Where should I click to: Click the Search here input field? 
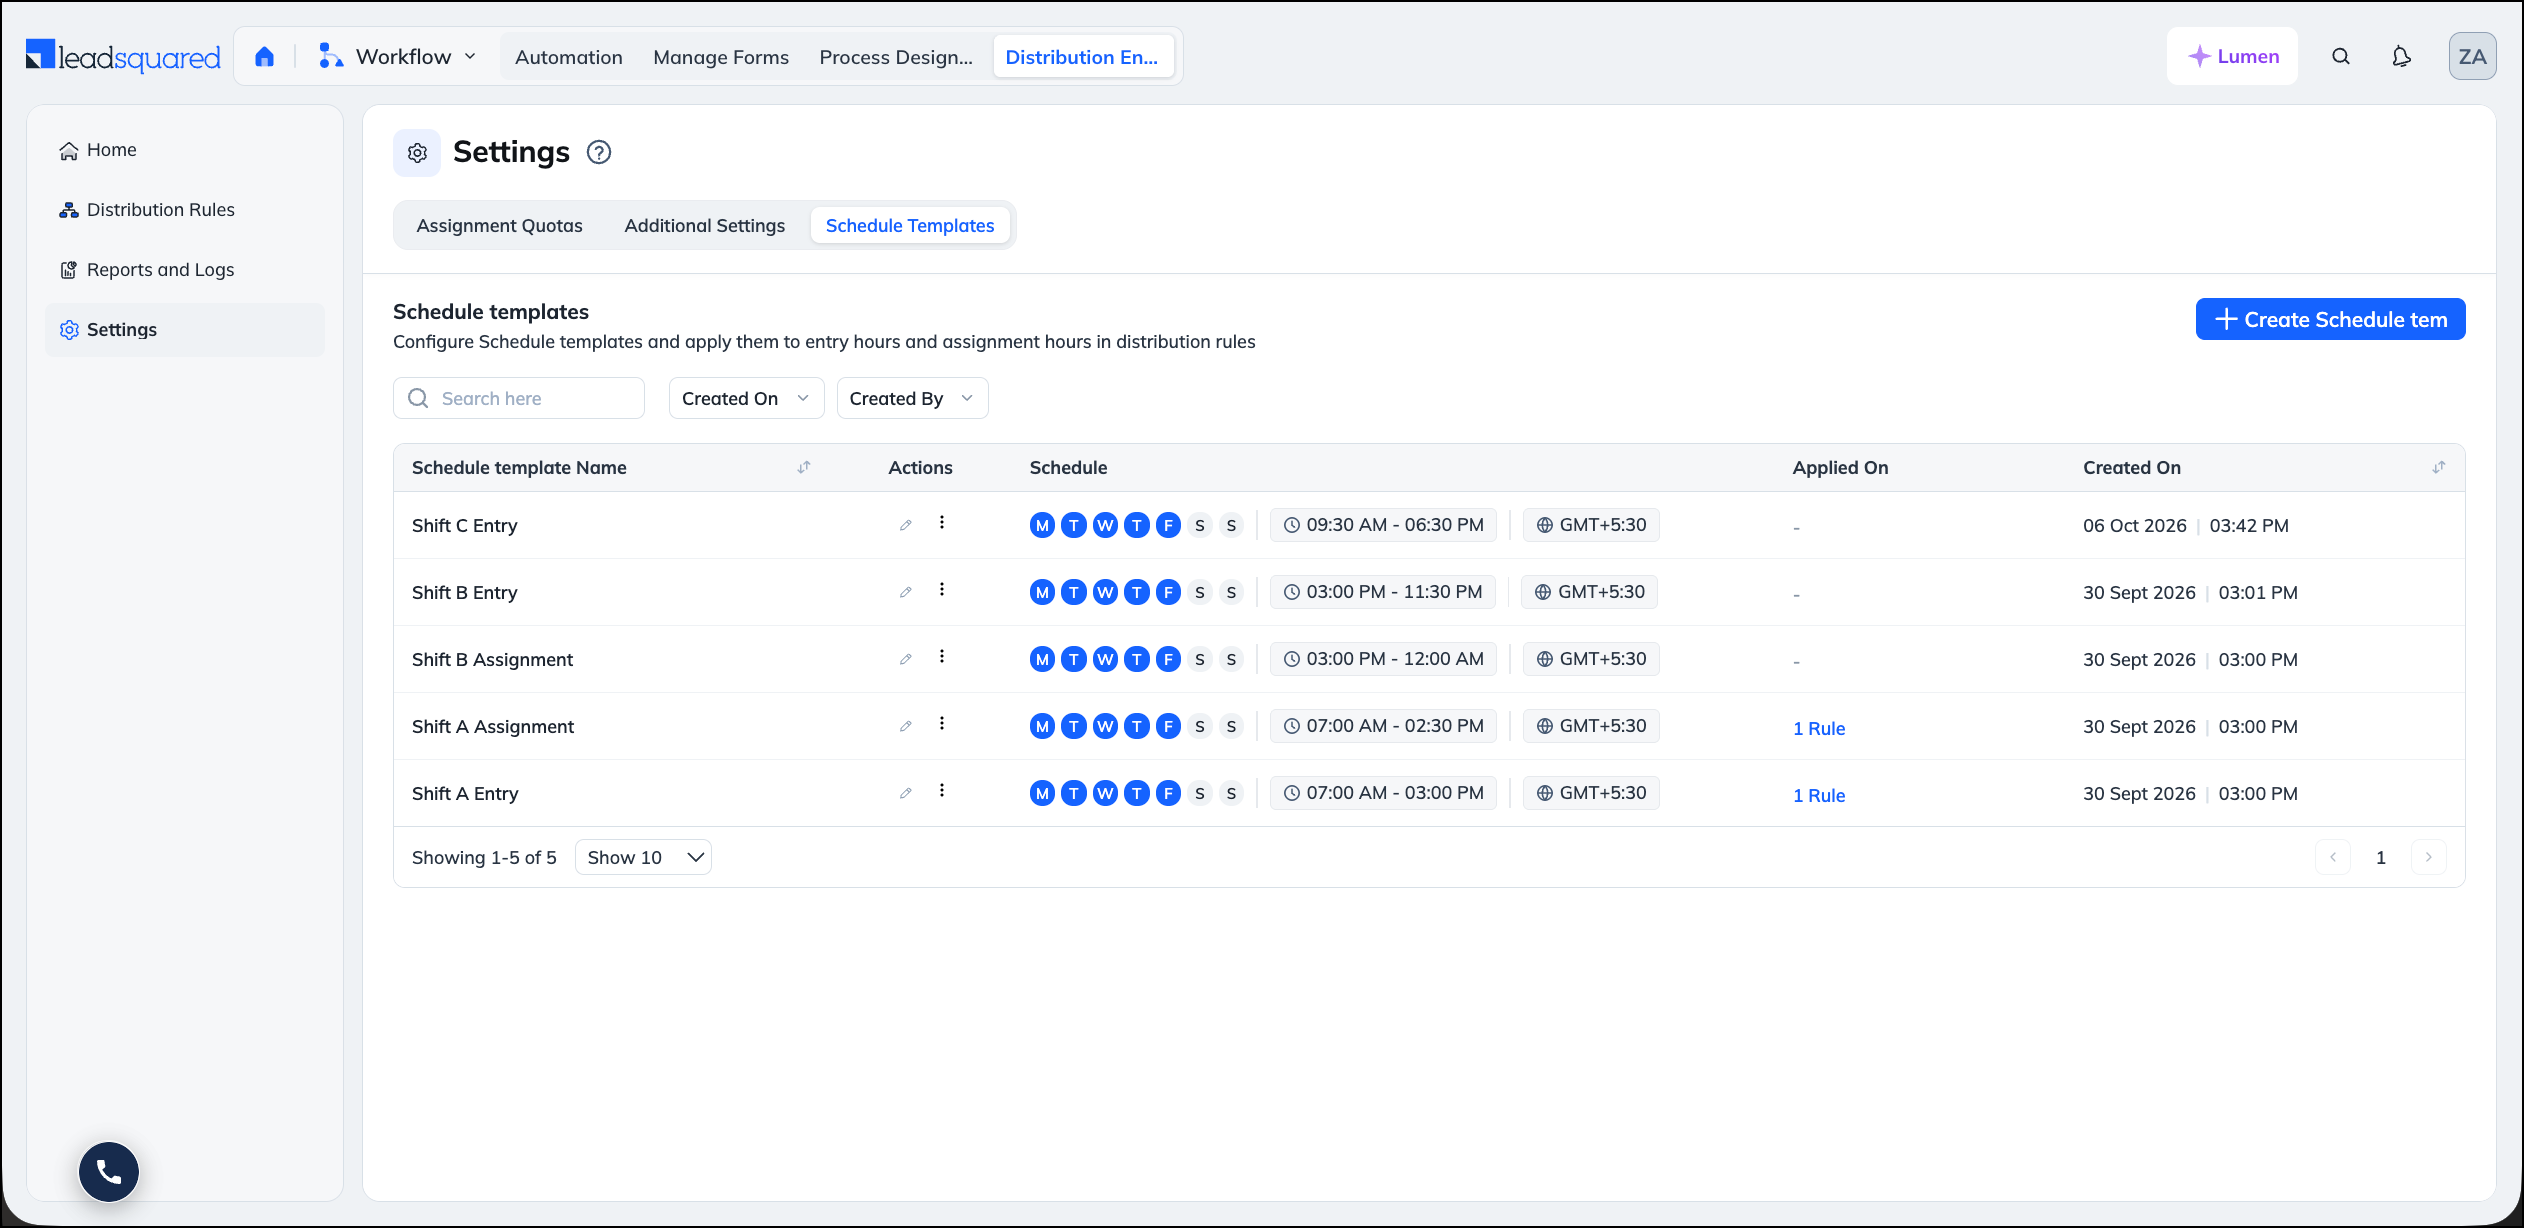tap(518, 398)
